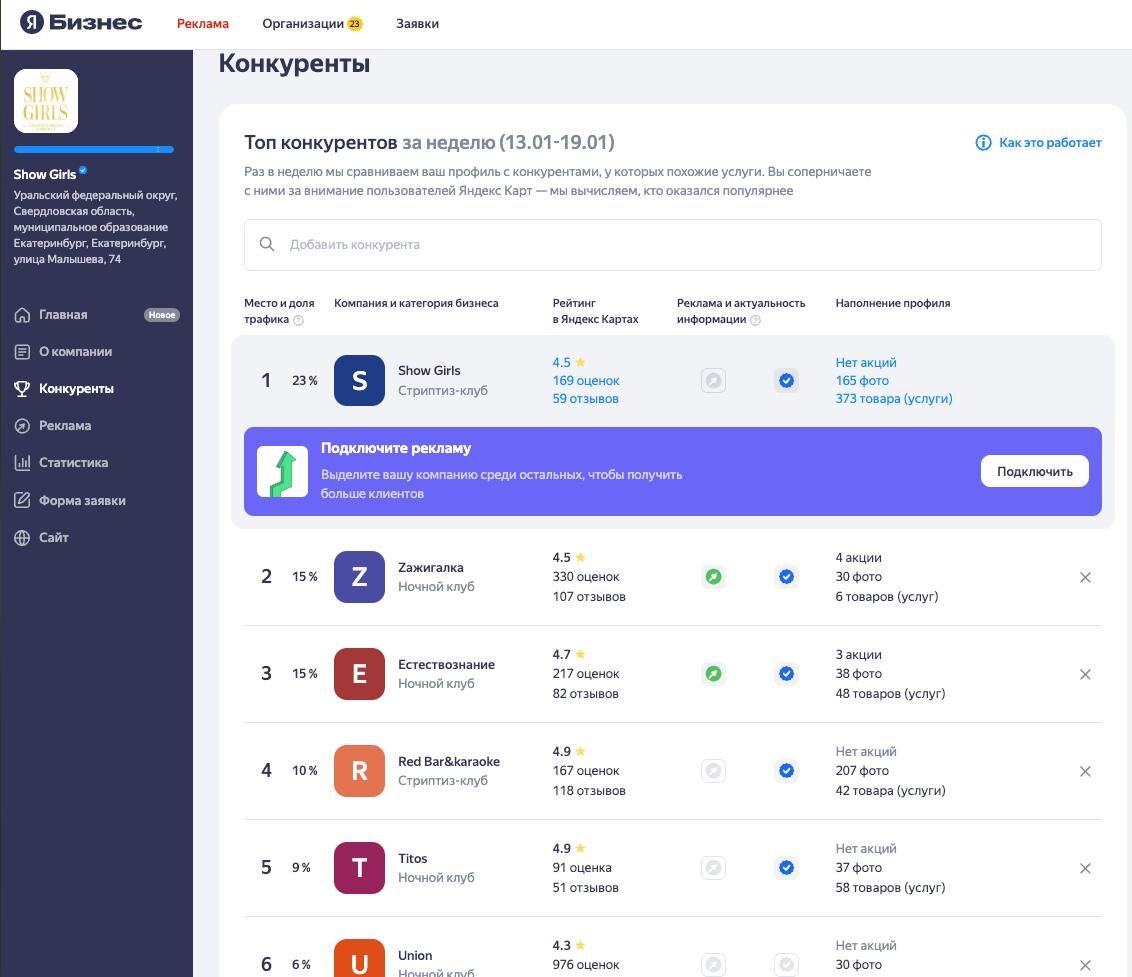Open the 165 фото link
The height and width of the screenshot is (977, 1132).
point(862,381)
